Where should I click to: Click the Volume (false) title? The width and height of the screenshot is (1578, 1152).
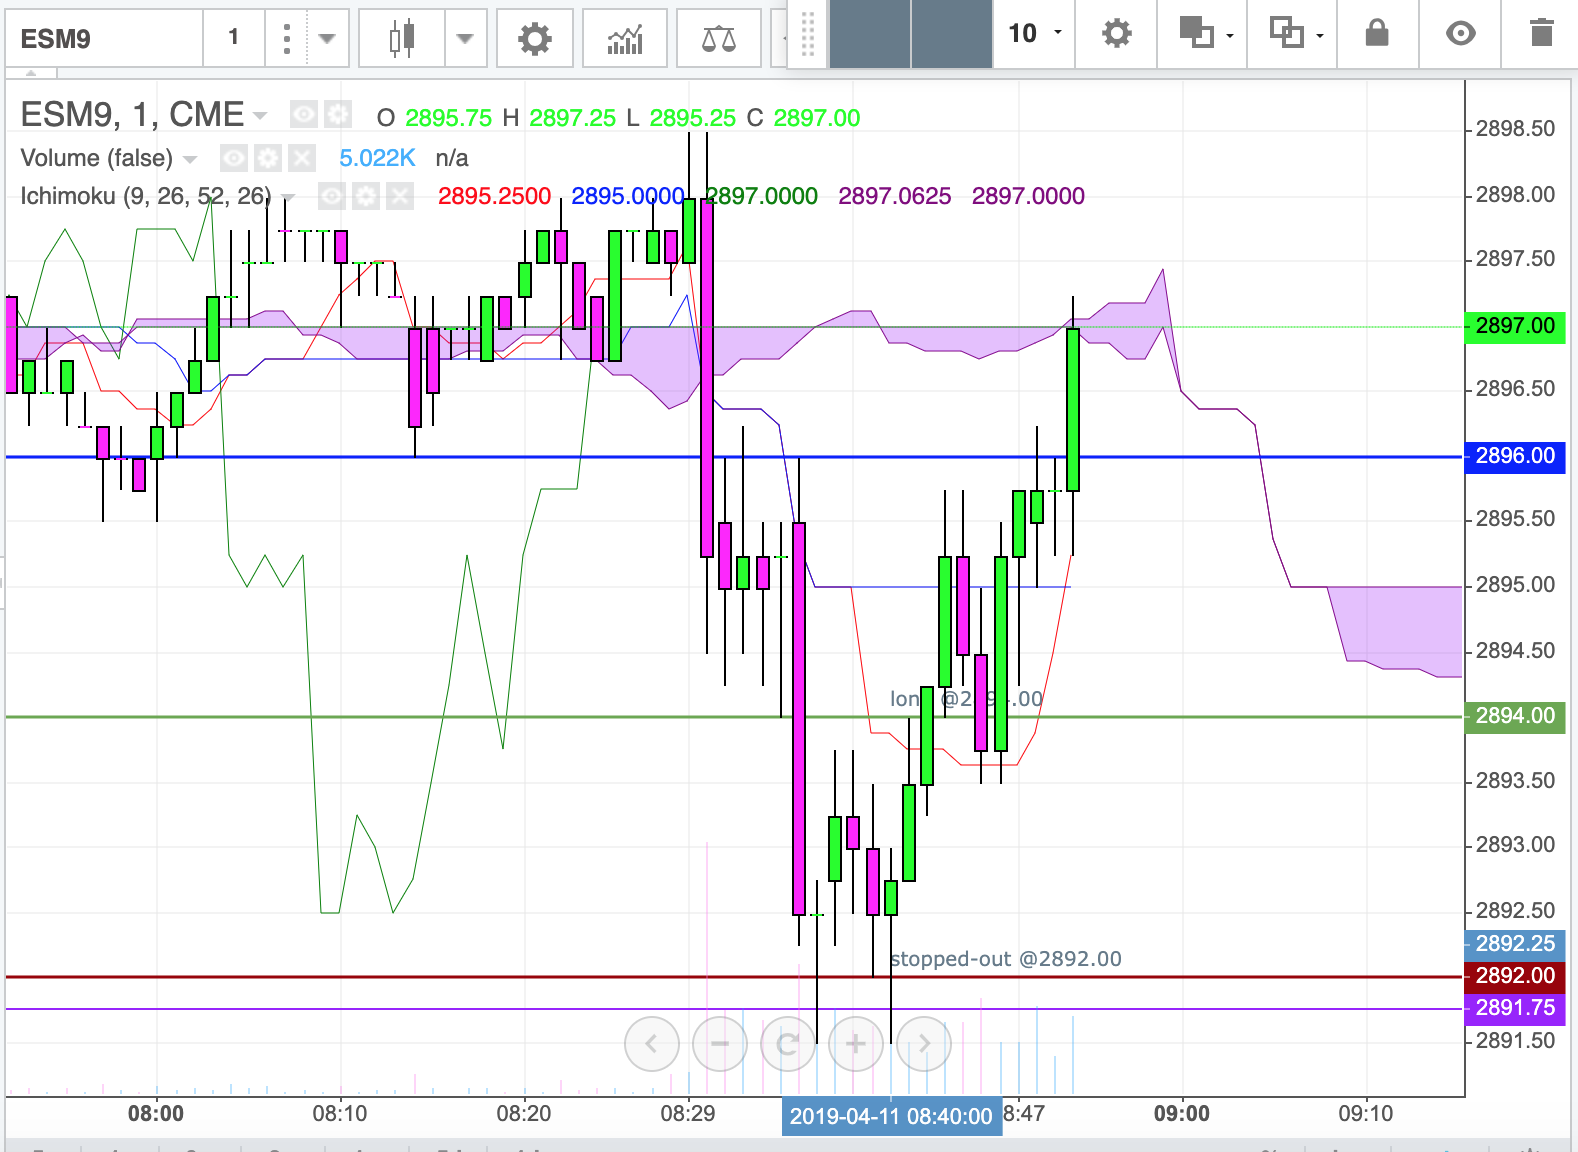[96, 158]
